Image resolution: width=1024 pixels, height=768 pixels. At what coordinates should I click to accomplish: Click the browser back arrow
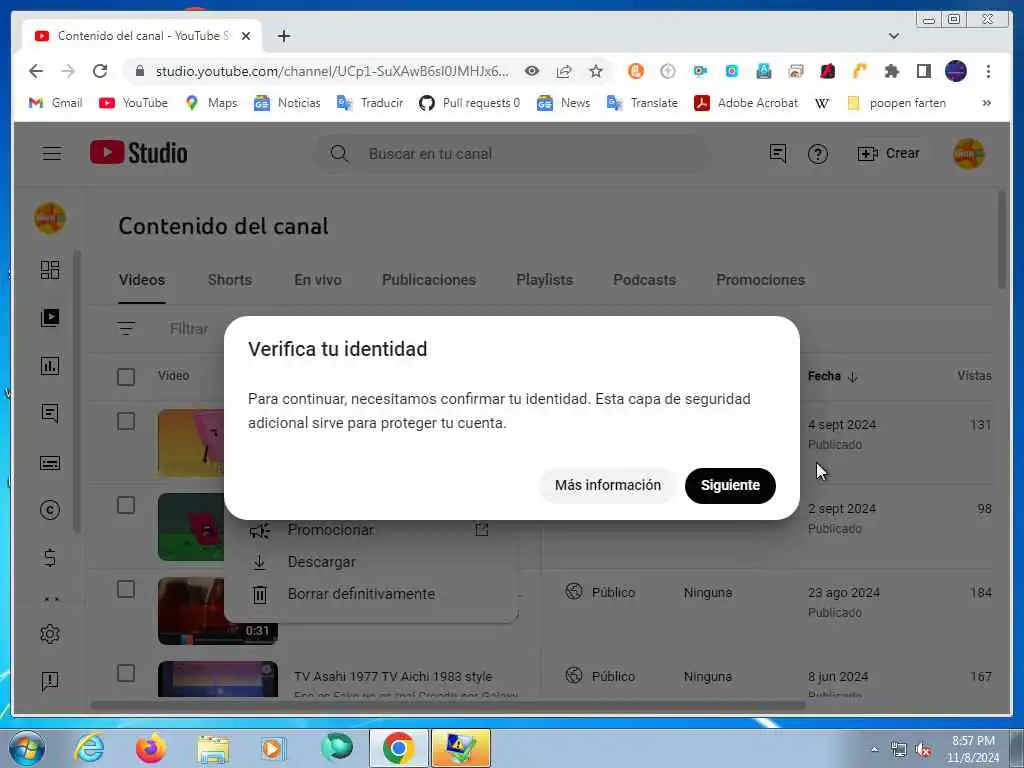[x=36, y=71]
